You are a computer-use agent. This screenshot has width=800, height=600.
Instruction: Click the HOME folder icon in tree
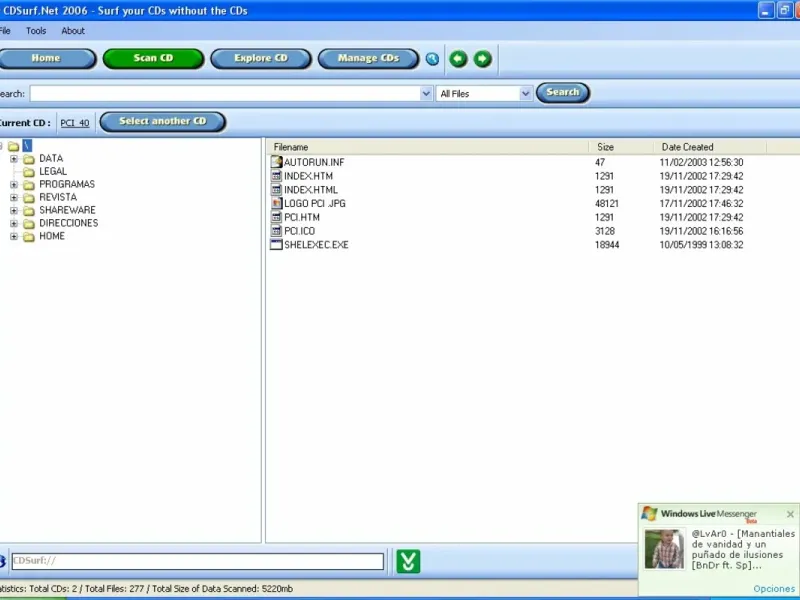pyautogui.click(x=29, y=237)
